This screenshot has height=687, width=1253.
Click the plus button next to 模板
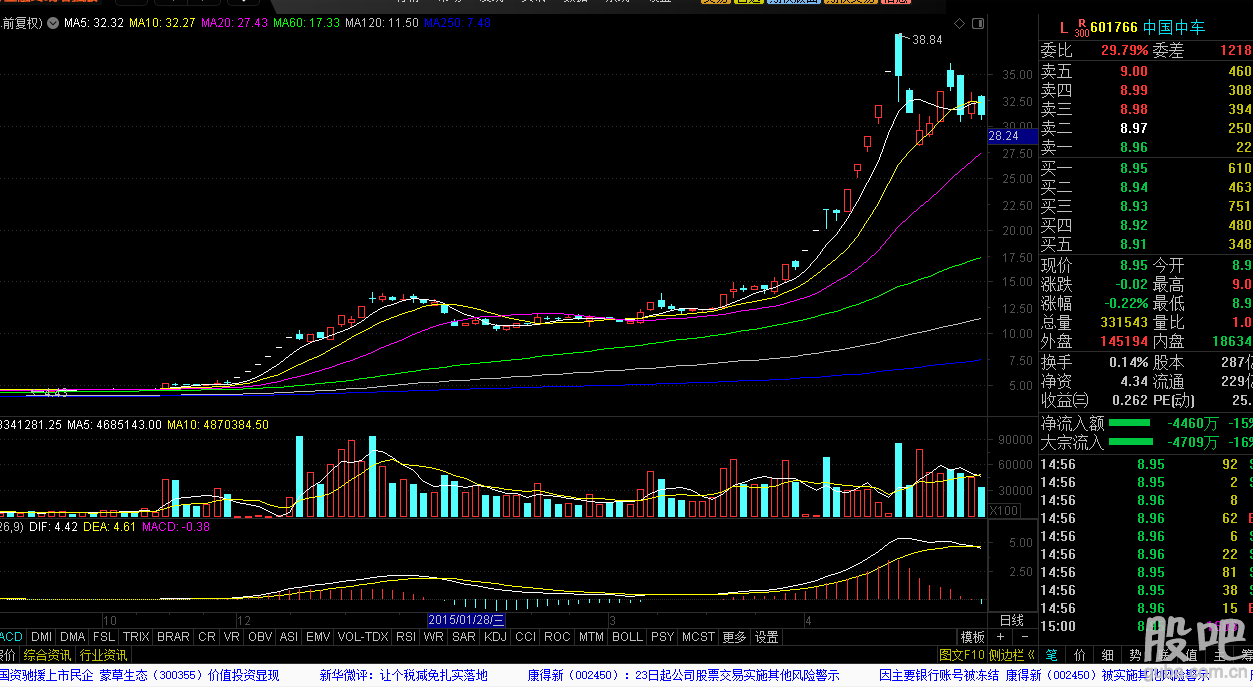(x=1000, y=637)
